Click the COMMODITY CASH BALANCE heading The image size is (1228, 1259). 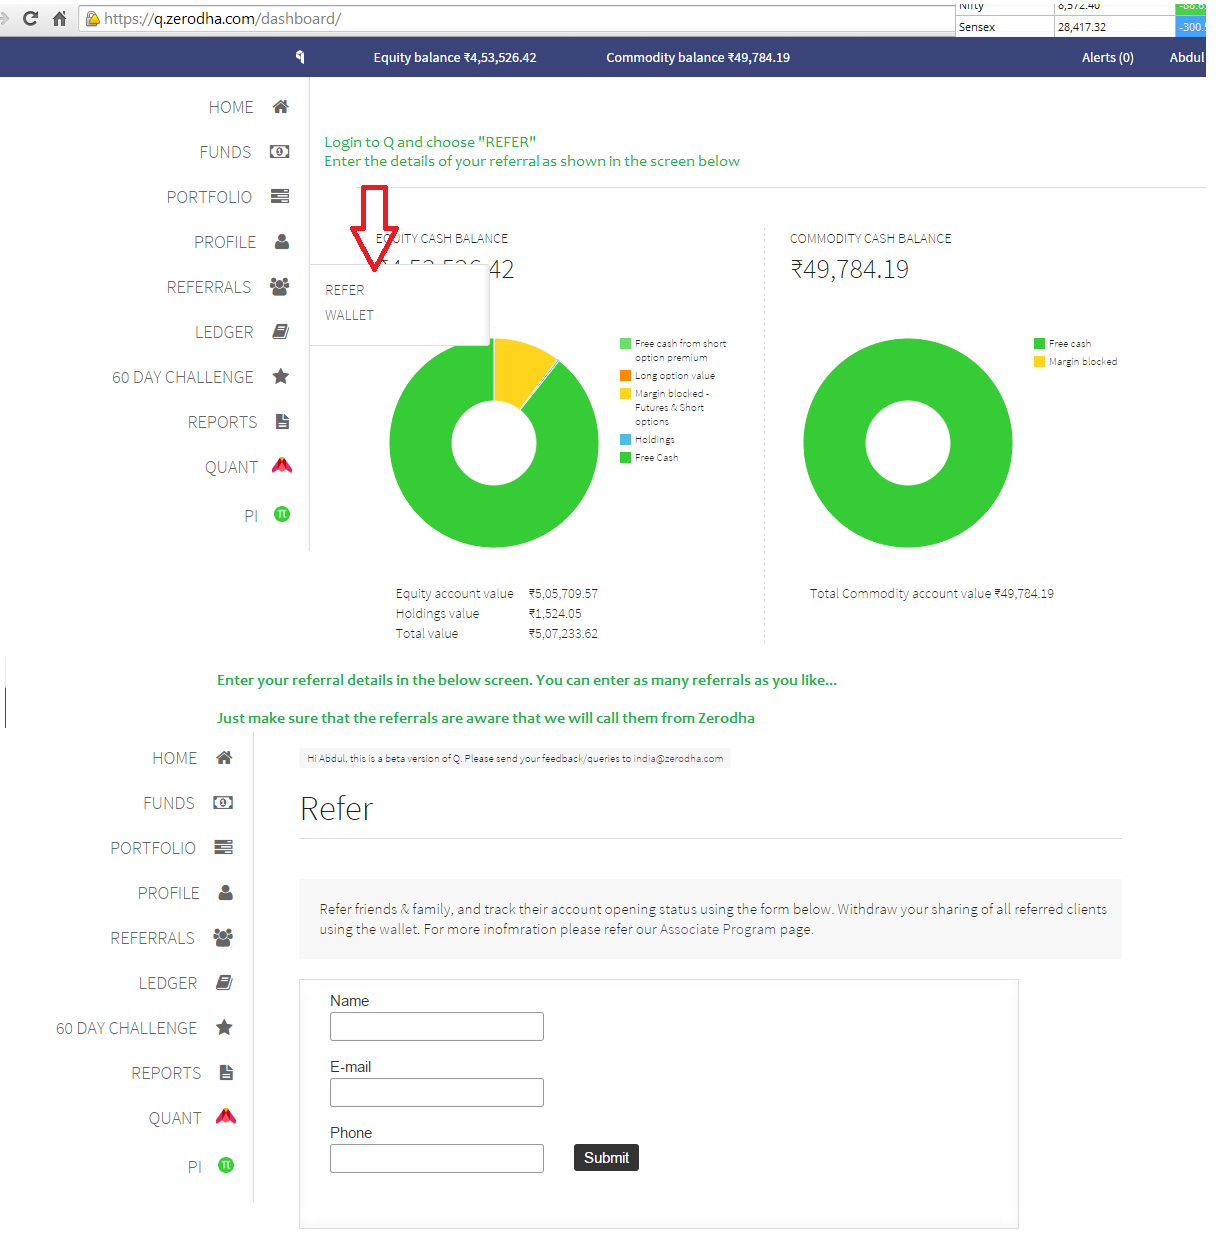870,238
